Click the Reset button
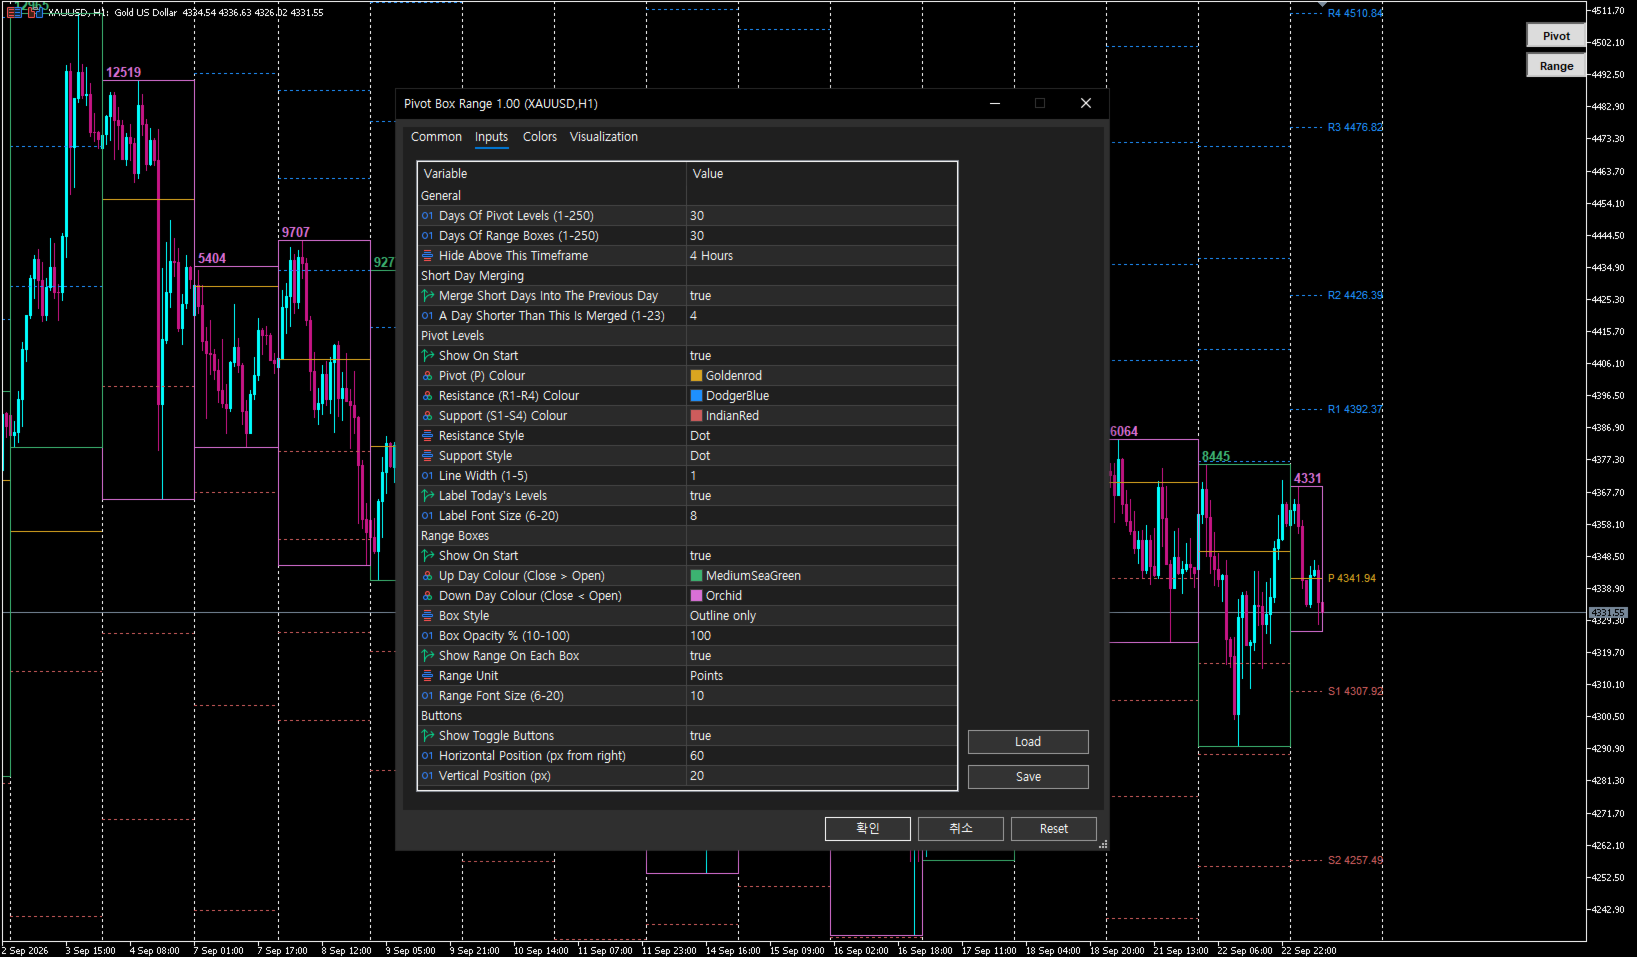The width and height of the screenshot is (1637, 957). (x=1053, y=829)
